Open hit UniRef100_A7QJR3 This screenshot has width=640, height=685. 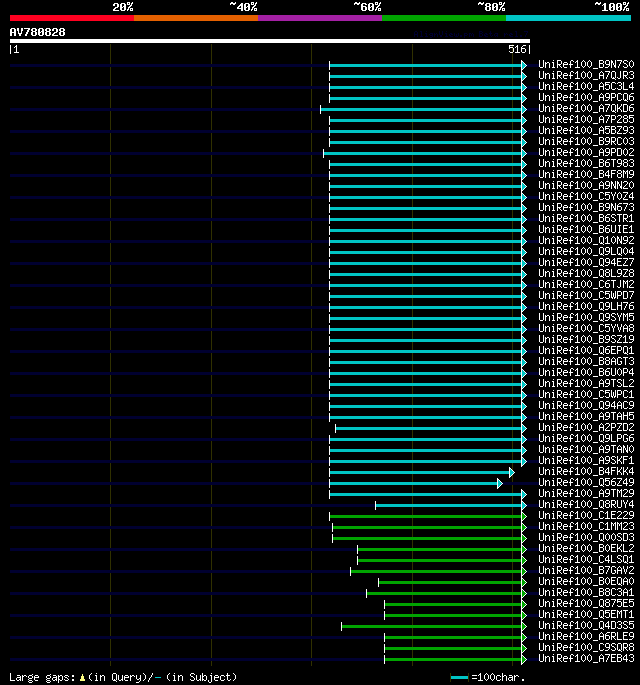point(586,76)
